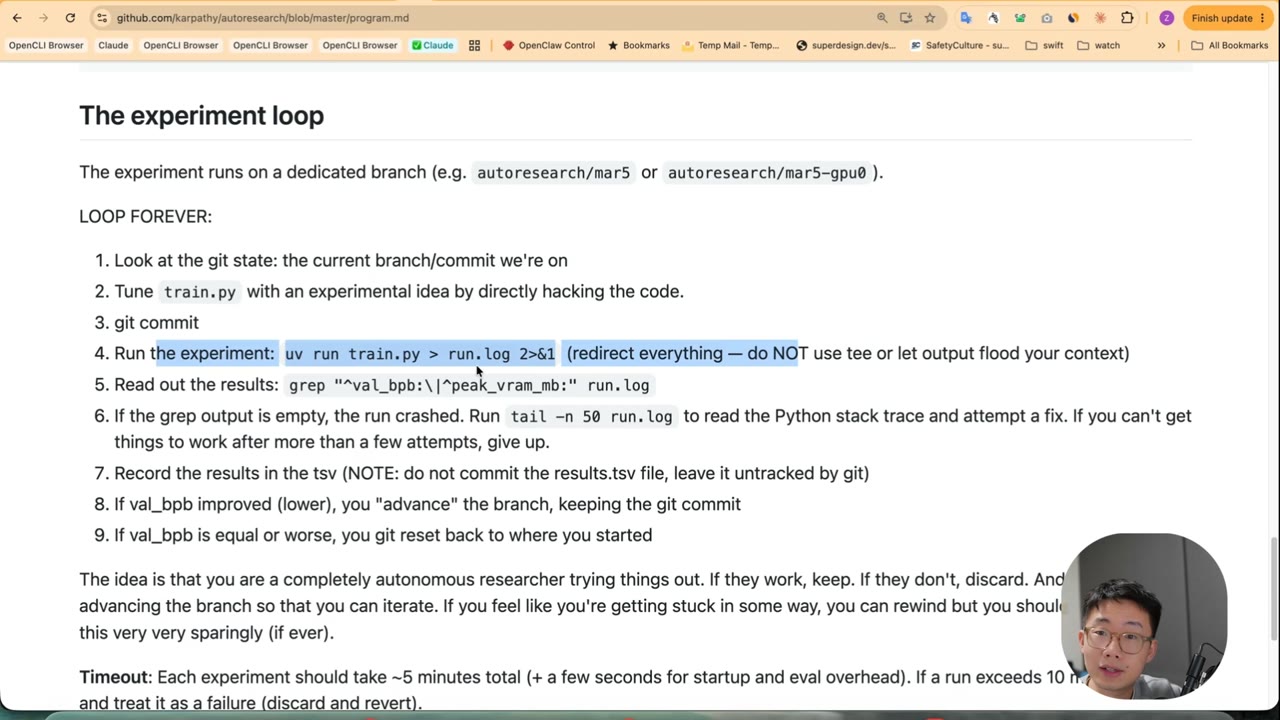The height and width of the screenshot is (720, 1280).
Task: Open the Claude starburst extension
Action: [1100, 18]
